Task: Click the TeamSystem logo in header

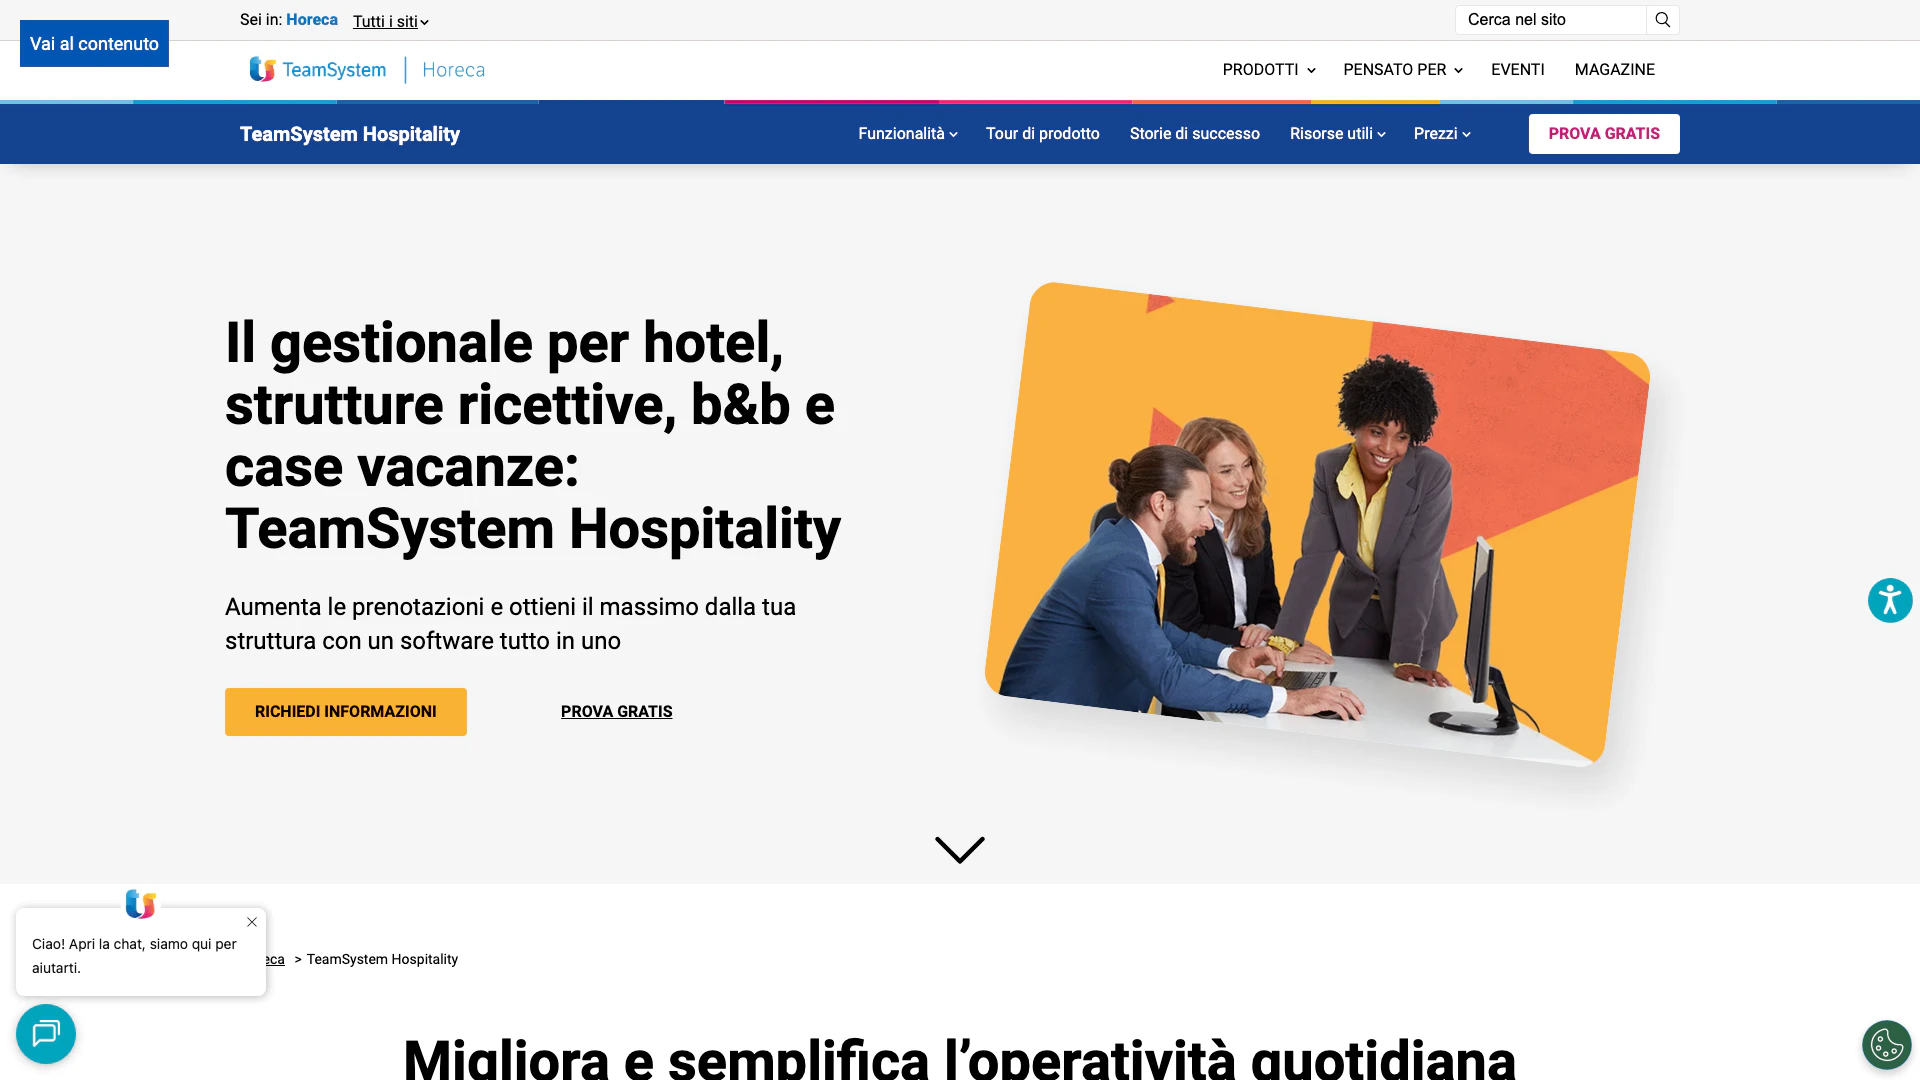Action: click(318, 69)
